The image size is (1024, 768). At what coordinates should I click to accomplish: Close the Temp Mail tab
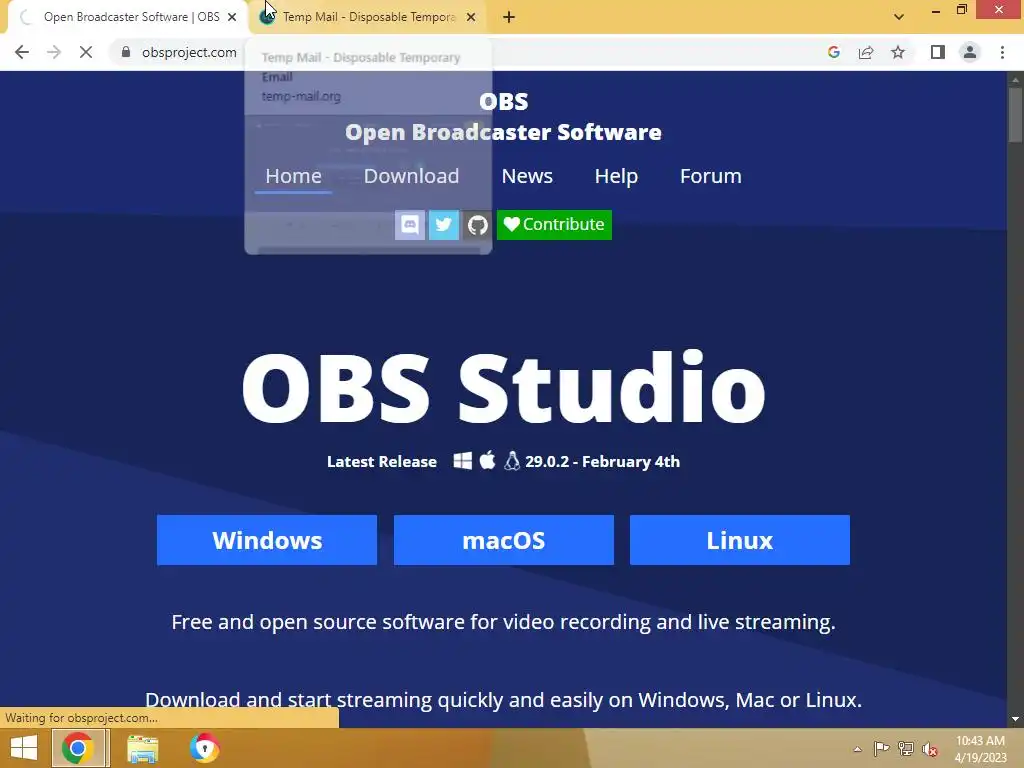pos(471,17)
